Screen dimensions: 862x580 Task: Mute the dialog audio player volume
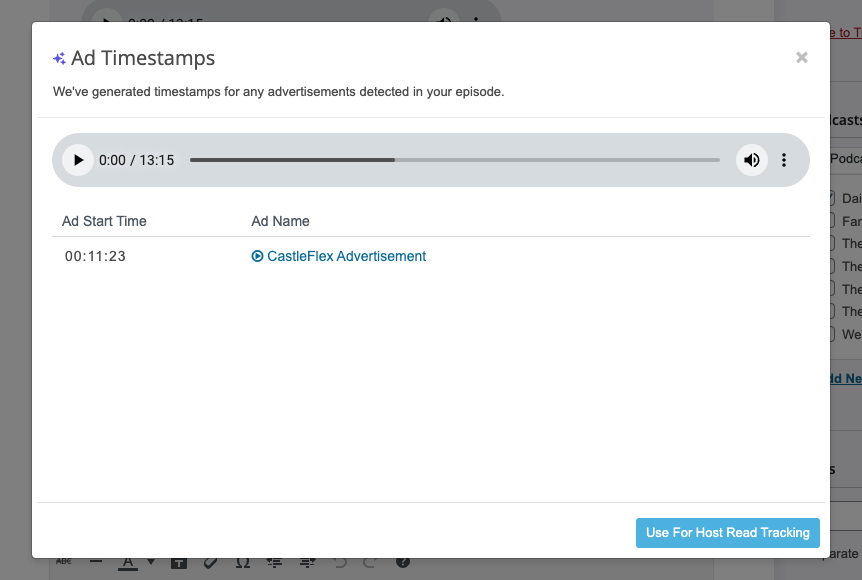(x=752, y=160)
